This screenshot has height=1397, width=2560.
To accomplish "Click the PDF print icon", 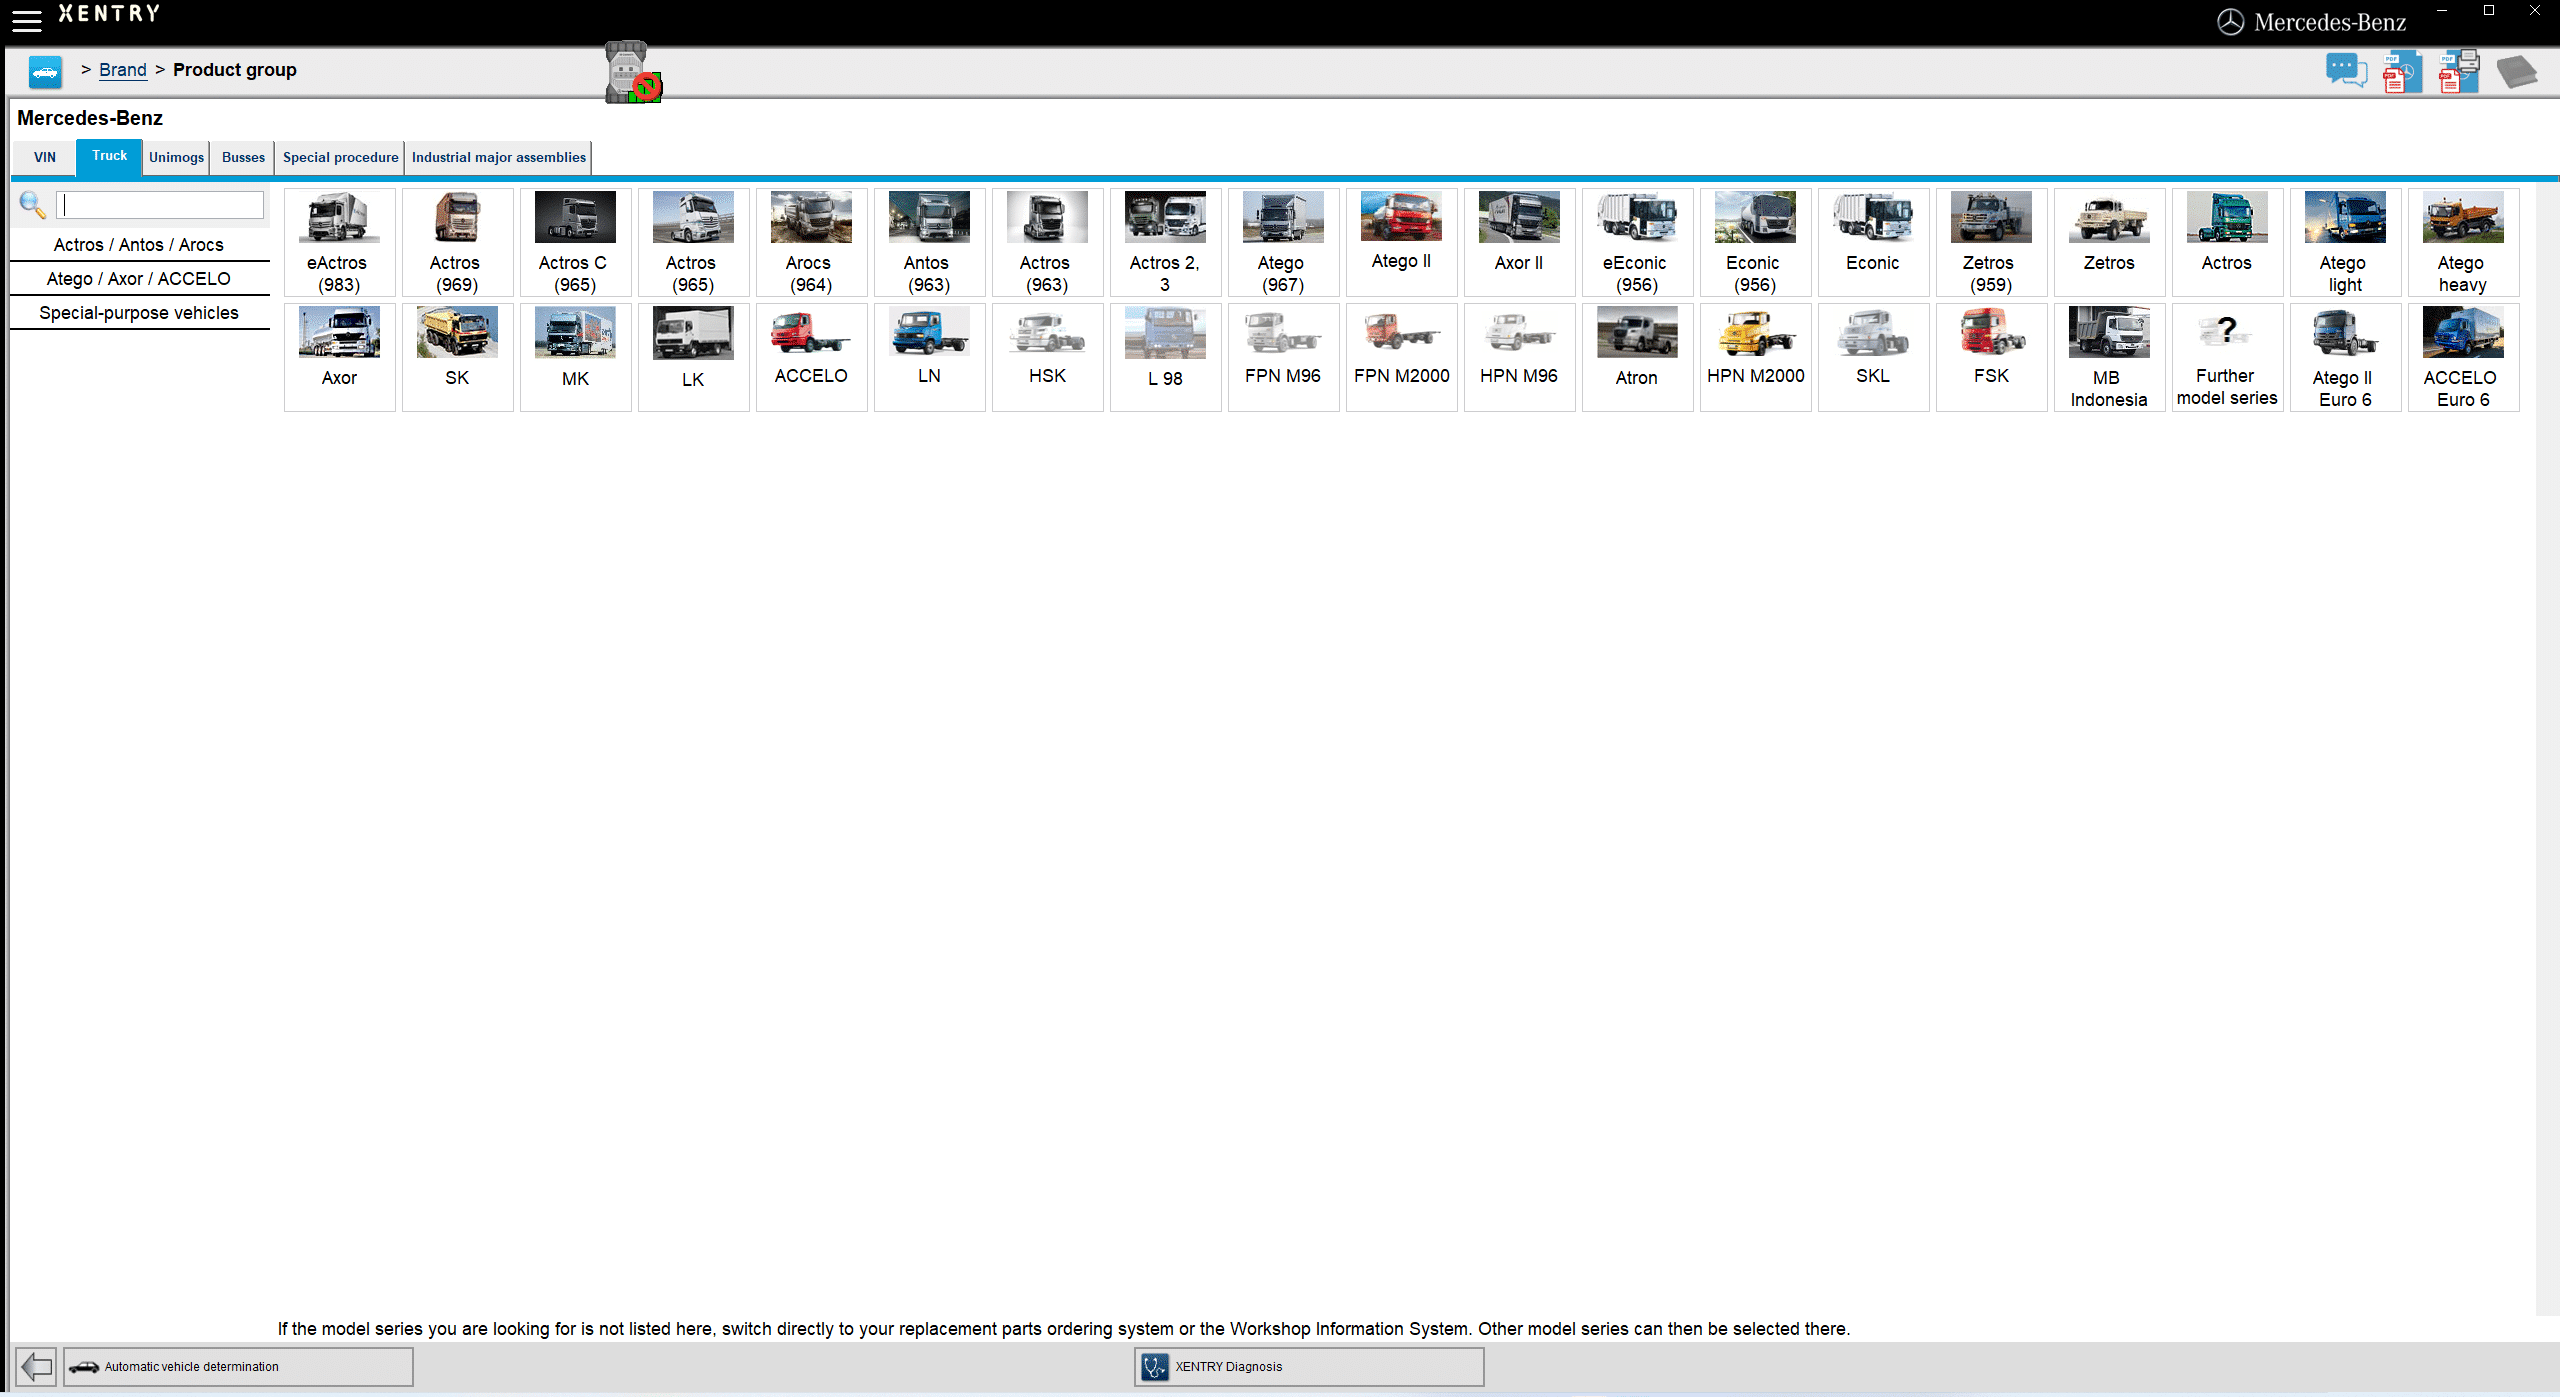I will (2459, 72).
